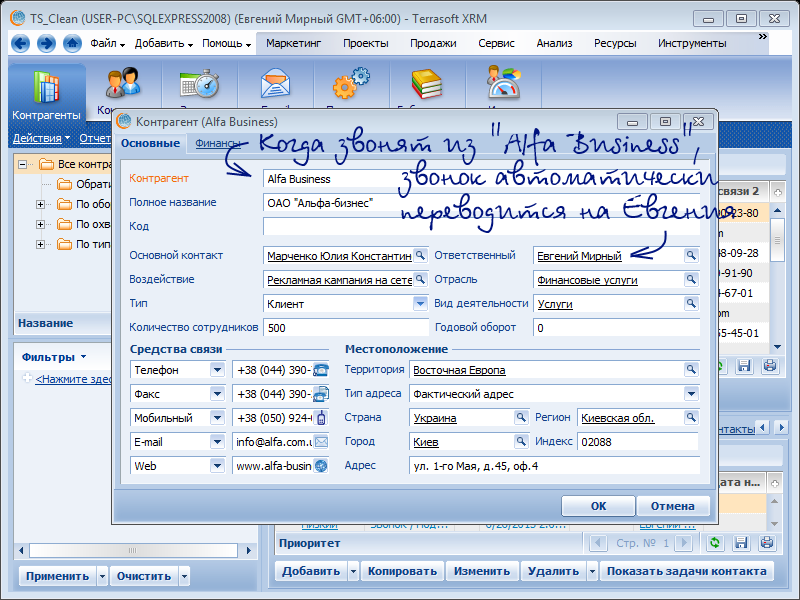The width and height of the screenshot is (800, 600).
Task: Open Факс communication type dropdown
Action: click(x=217, y=393)
